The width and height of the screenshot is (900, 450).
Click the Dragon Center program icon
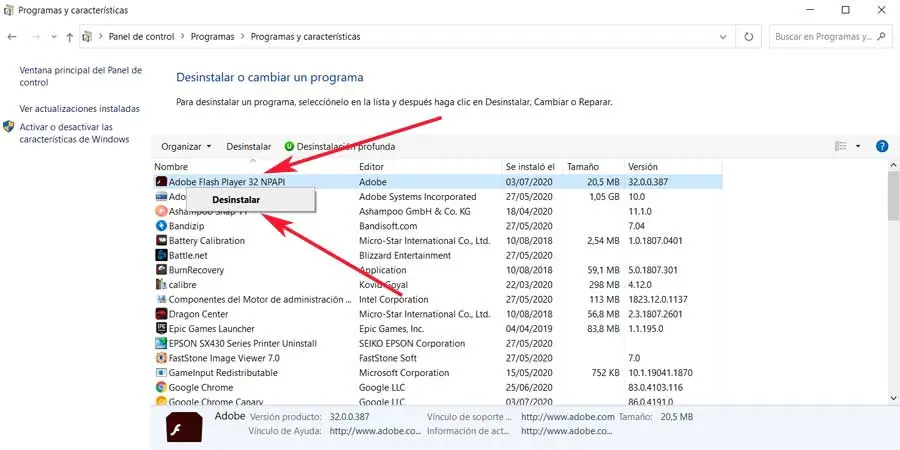coord(161,314)
